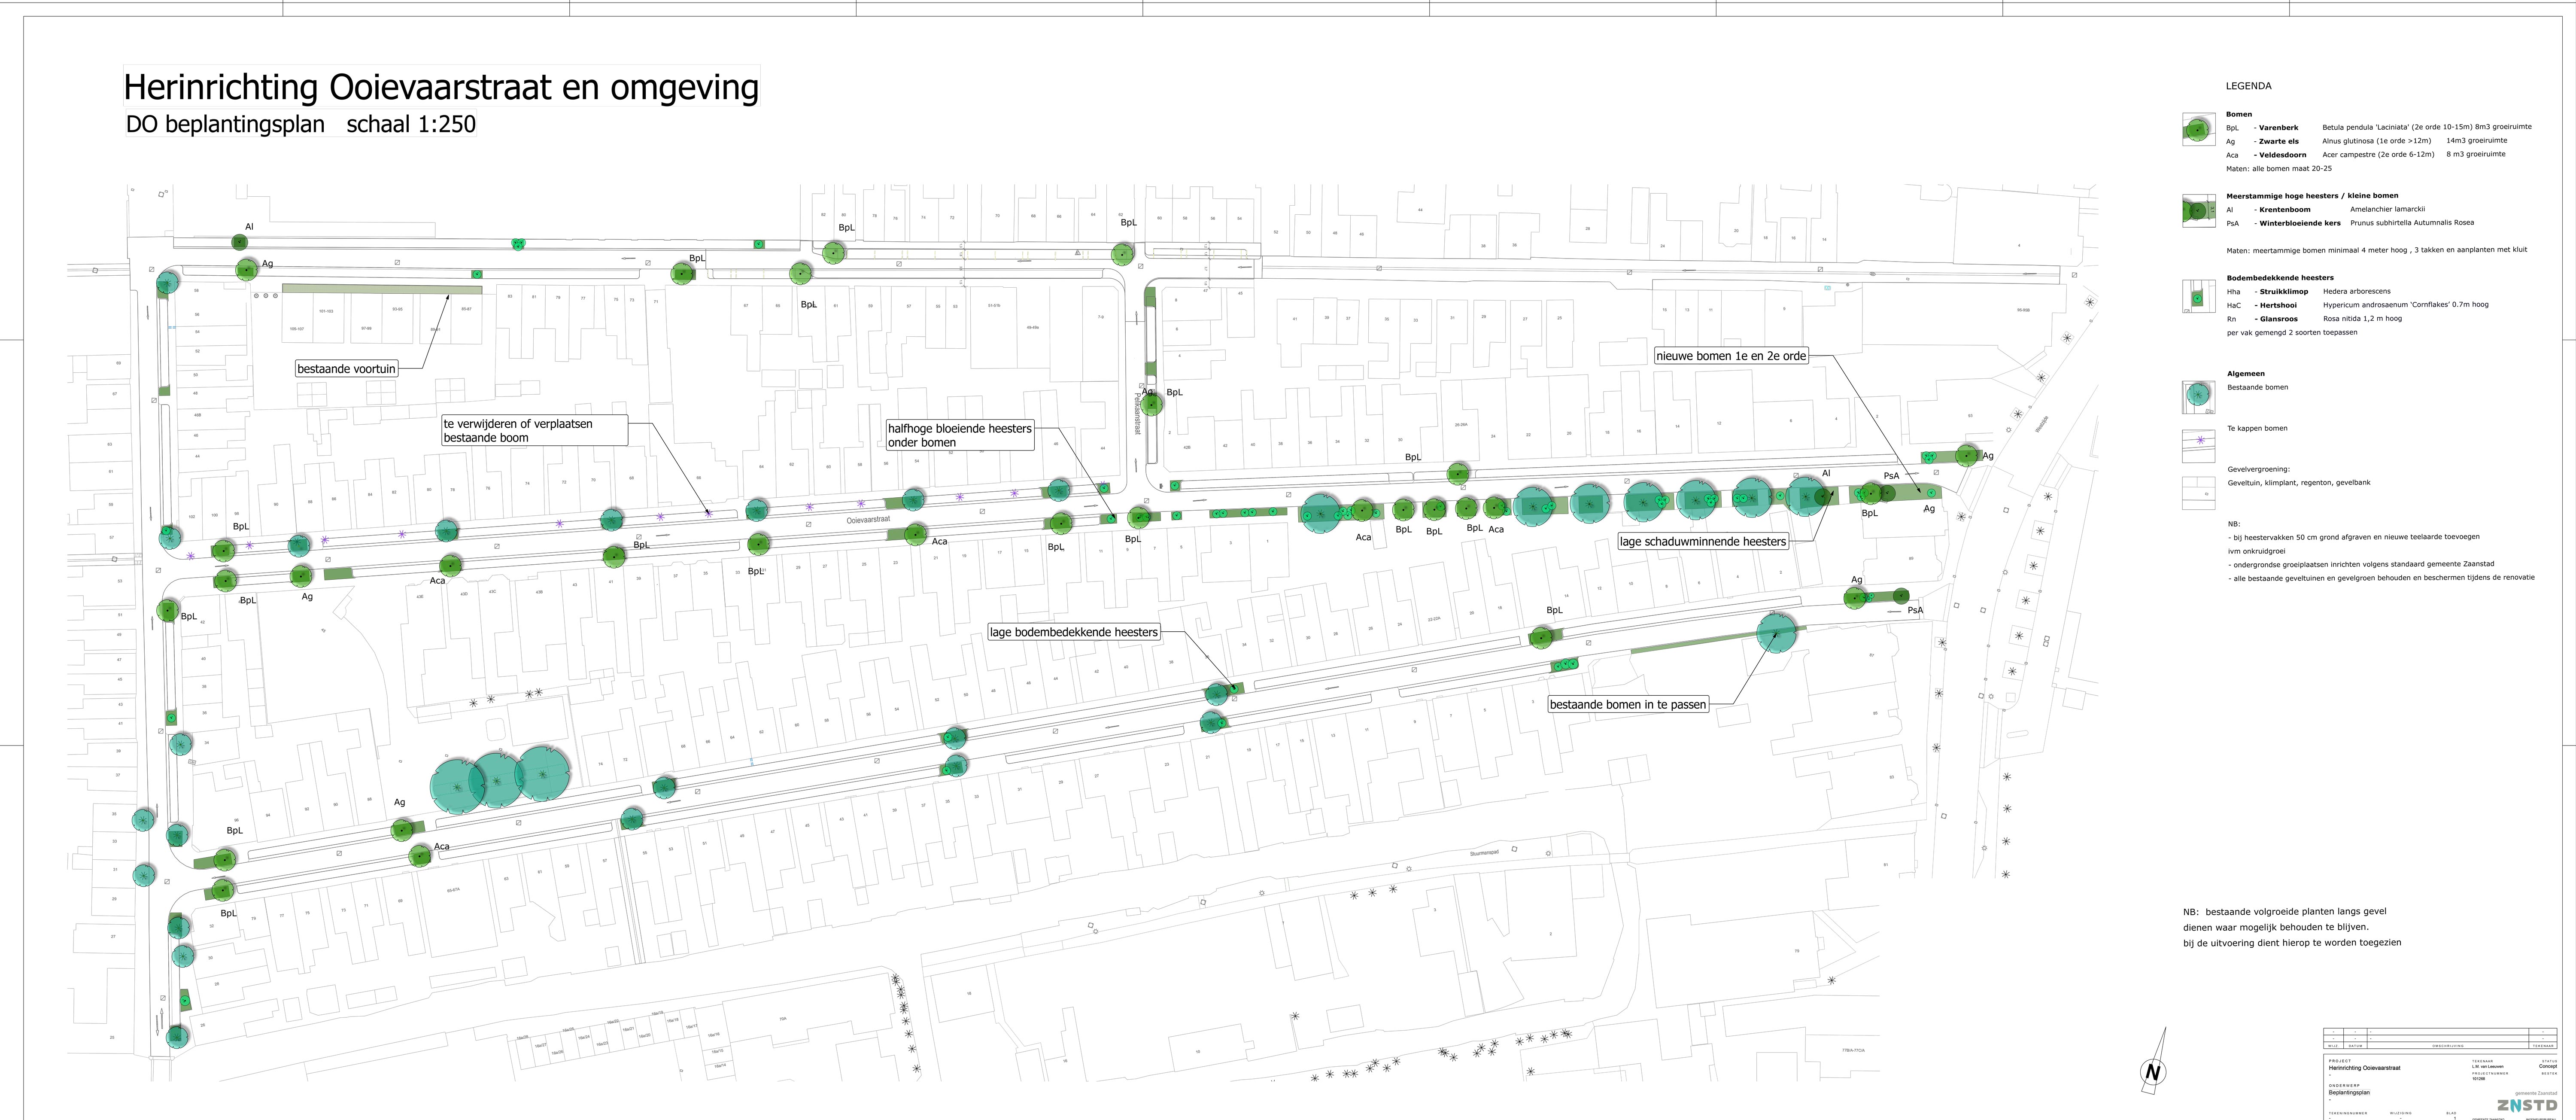Viewport: 2576px width, 1120px height.
Task: Click the 'lage schaduwminnende heesters' callout
Action: pyautogui.click(x=1703, y=541)
